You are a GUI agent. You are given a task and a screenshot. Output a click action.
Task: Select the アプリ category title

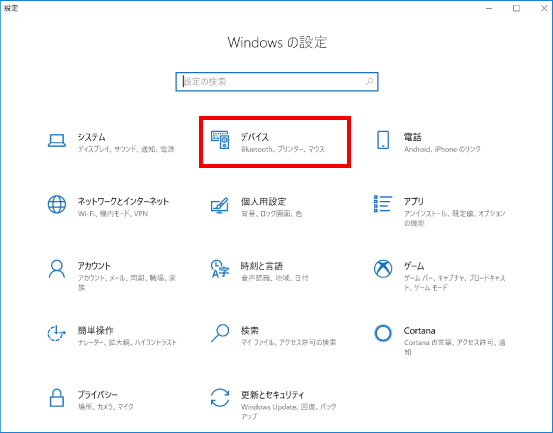click(x=414, y=201)
